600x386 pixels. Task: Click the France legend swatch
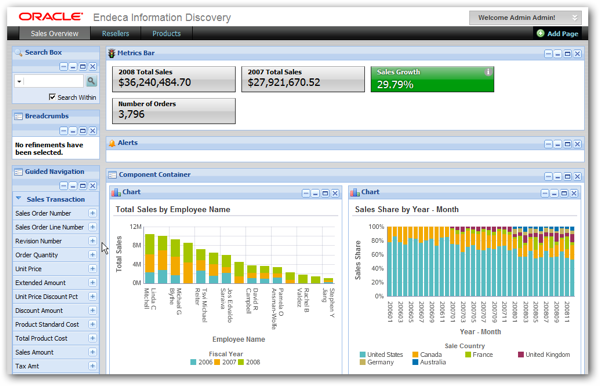468,355
